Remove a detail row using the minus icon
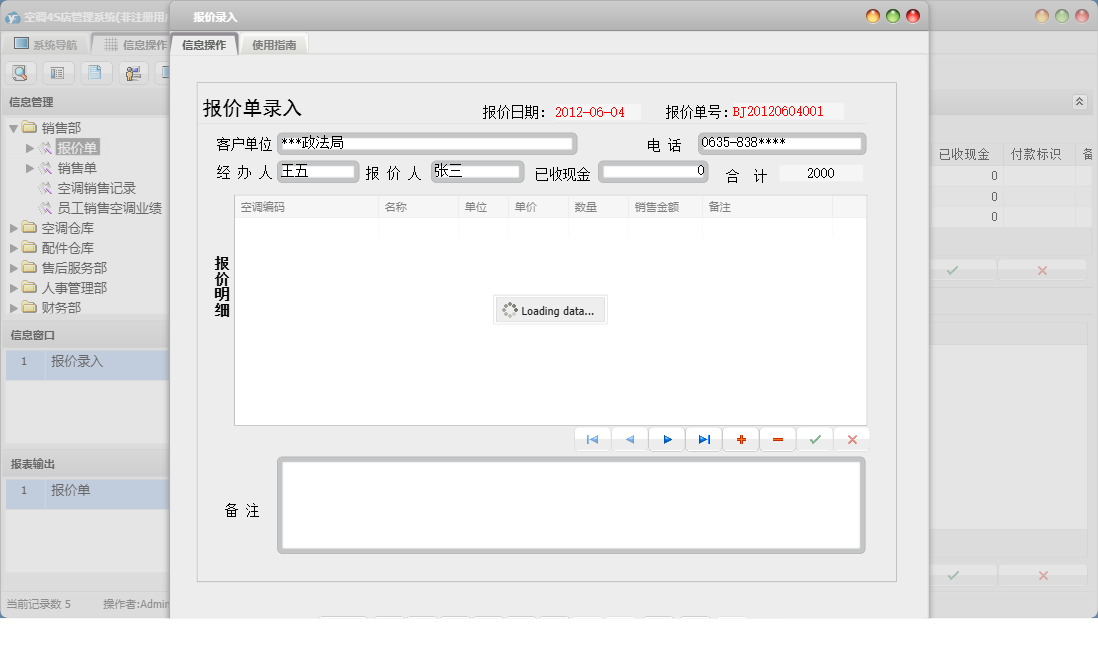The image size is (1098, 655). [778, 438]
